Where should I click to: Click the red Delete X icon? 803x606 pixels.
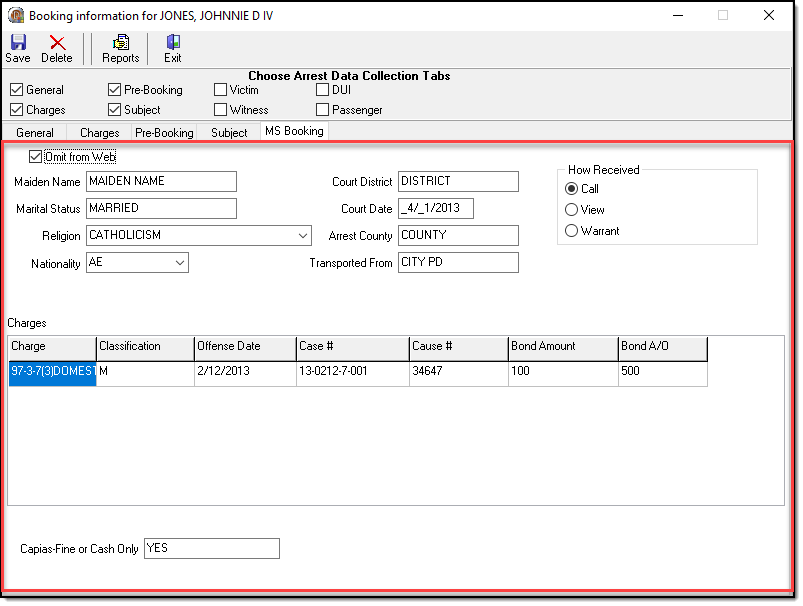[x=57, y=42]
